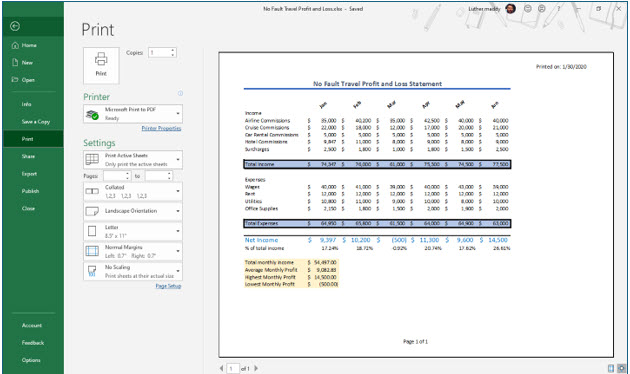
Task: Click the Luther maddy account name
Action: [x=484, y=9]
